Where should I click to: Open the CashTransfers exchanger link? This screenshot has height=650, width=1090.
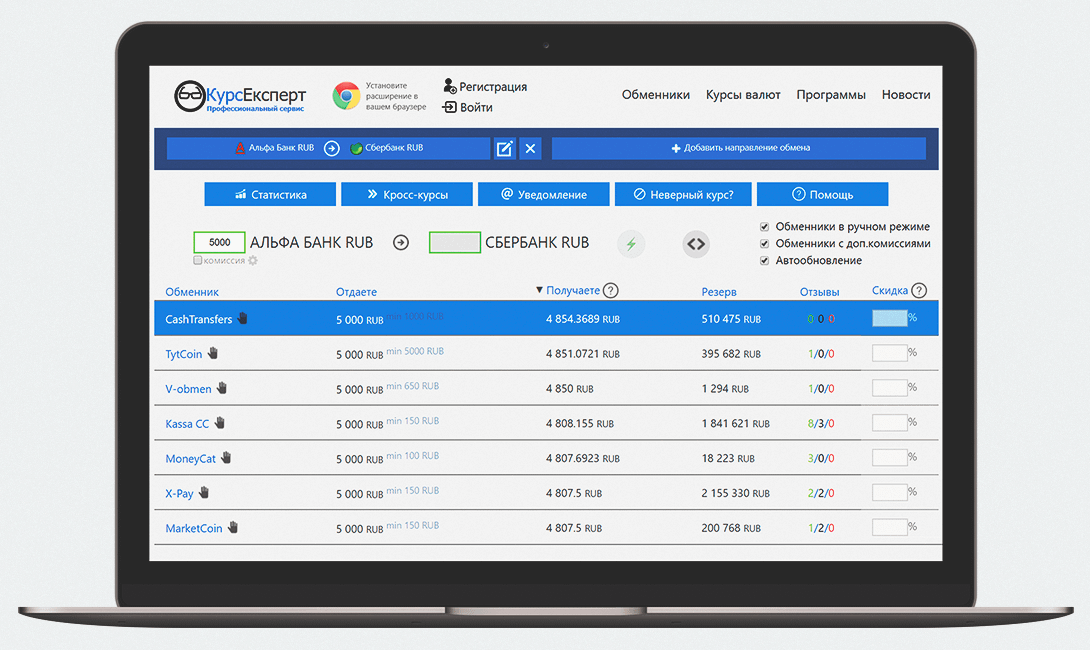[x=199, y=319]
